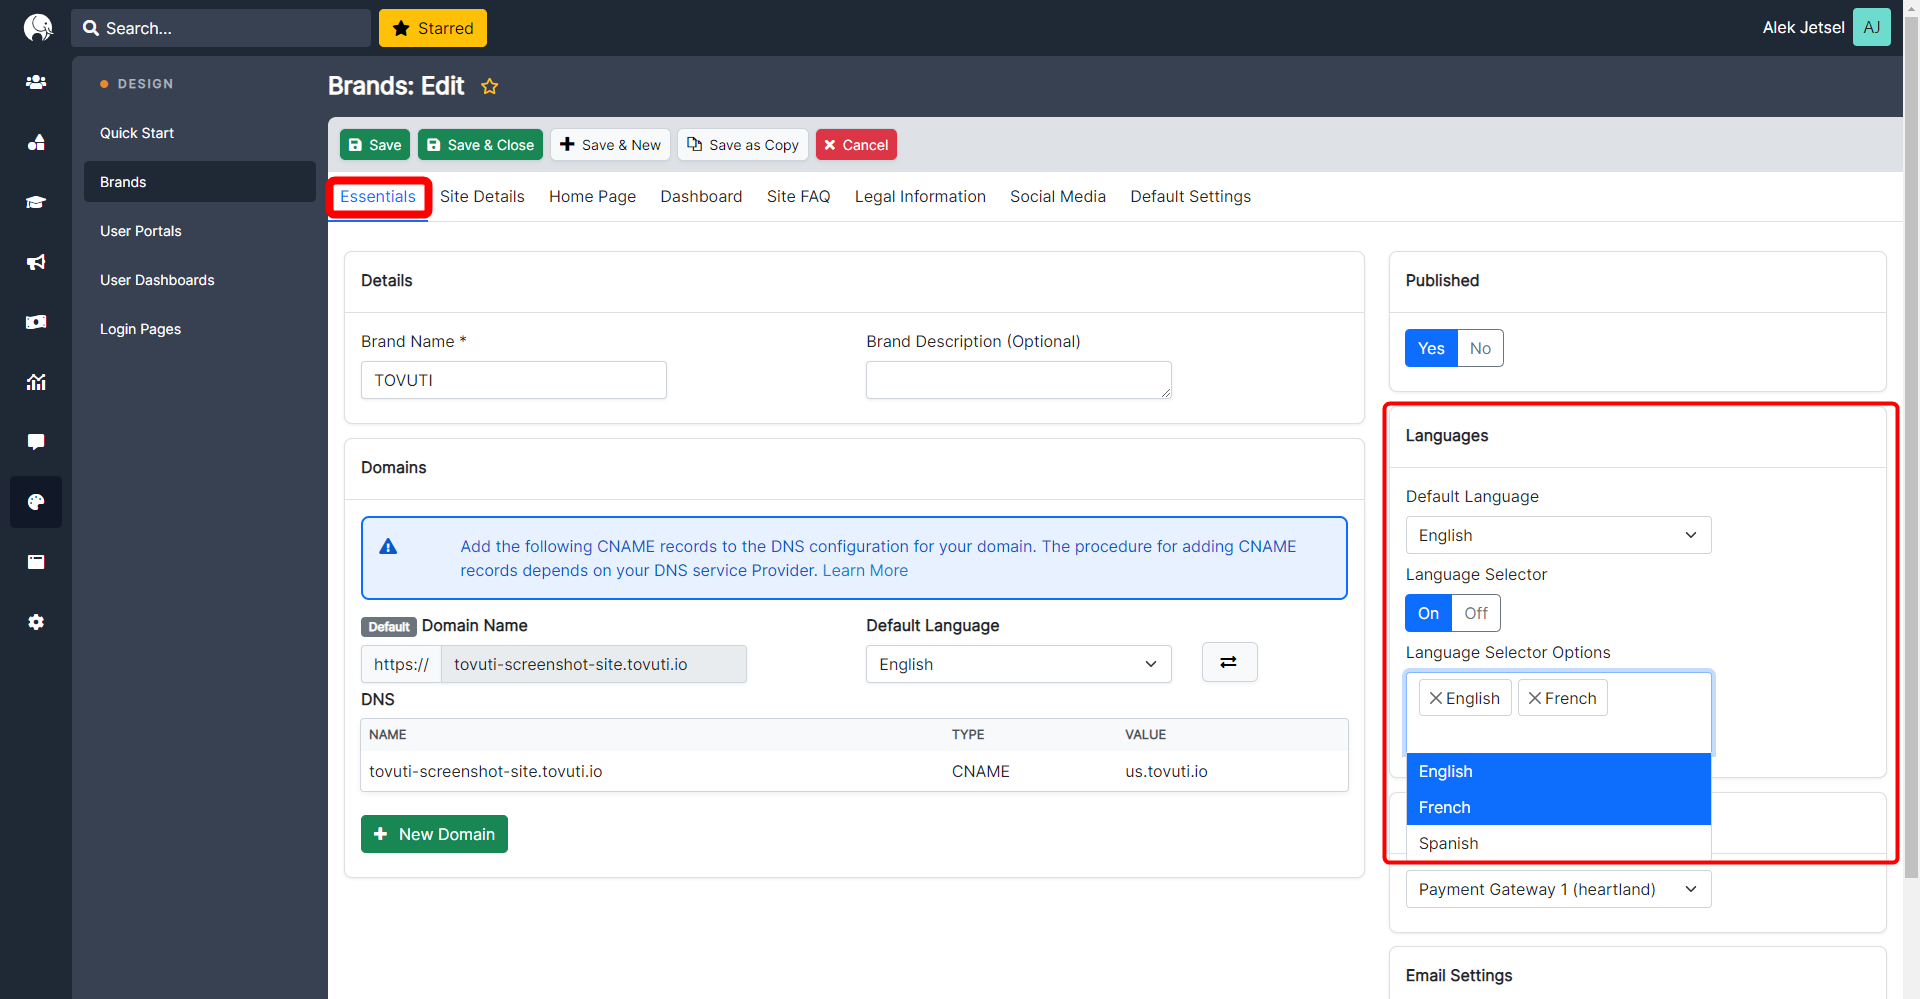Star the Brands: Edit page title
Viewport: 1920px width, 999px height.
pyautogui.click(x=489, y=87)
